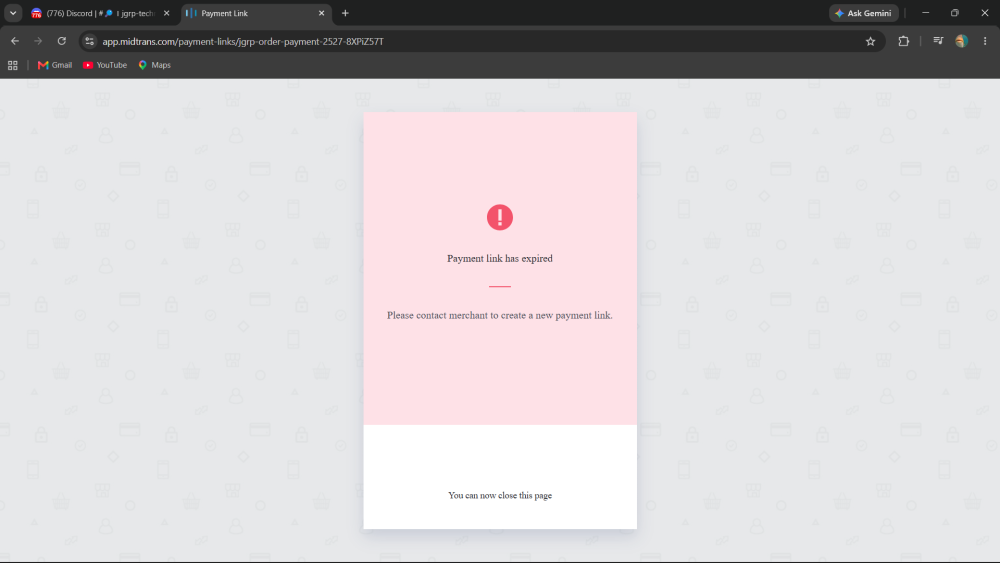Open the Maps bookmark

154,65
